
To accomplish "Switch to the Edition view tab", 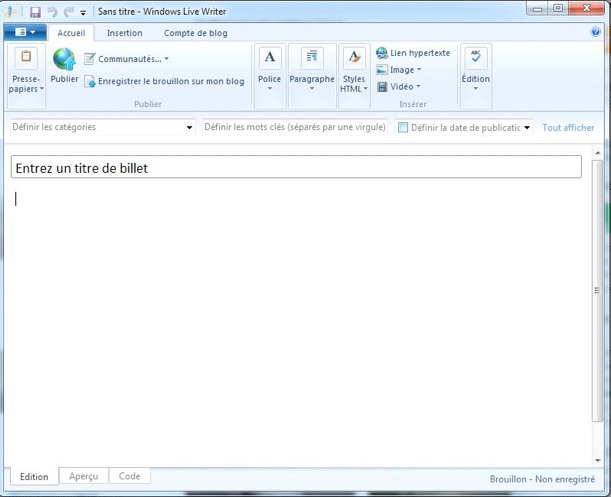I will (34, 476).
